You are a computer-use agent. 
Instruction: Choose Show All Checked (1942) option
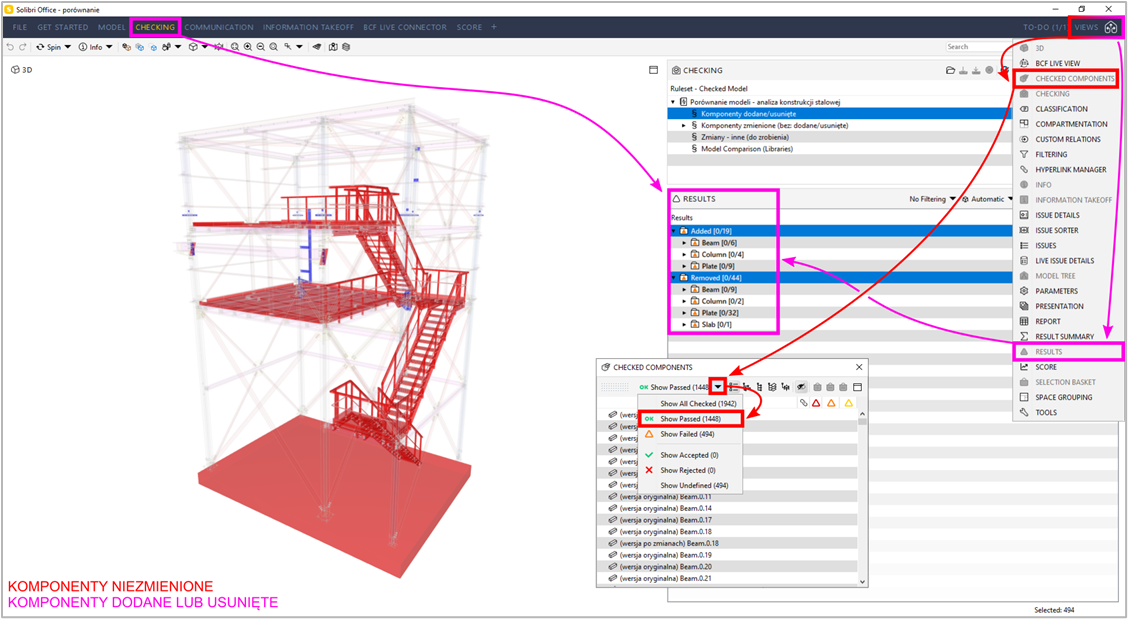pos(691,404)
